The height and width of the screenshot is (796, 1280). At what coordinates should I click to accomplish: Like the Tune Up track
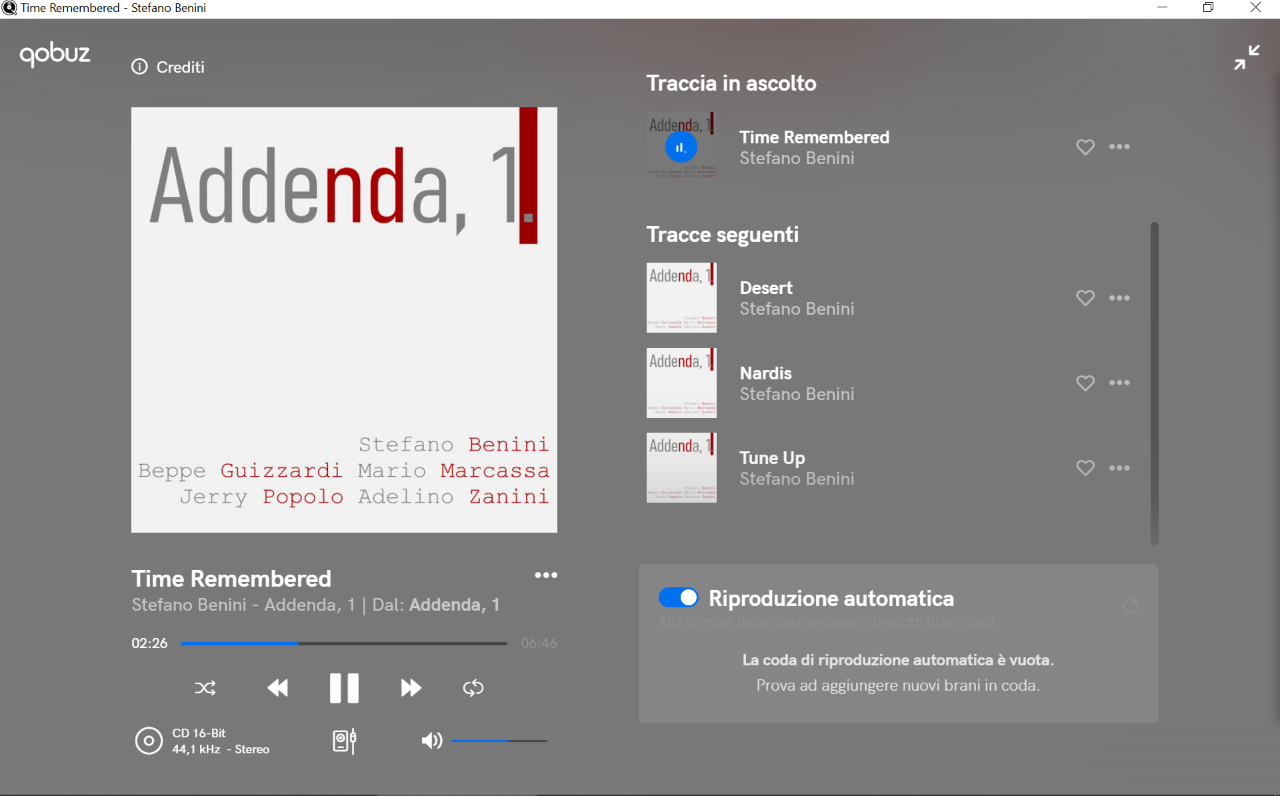coord(1085,468)
